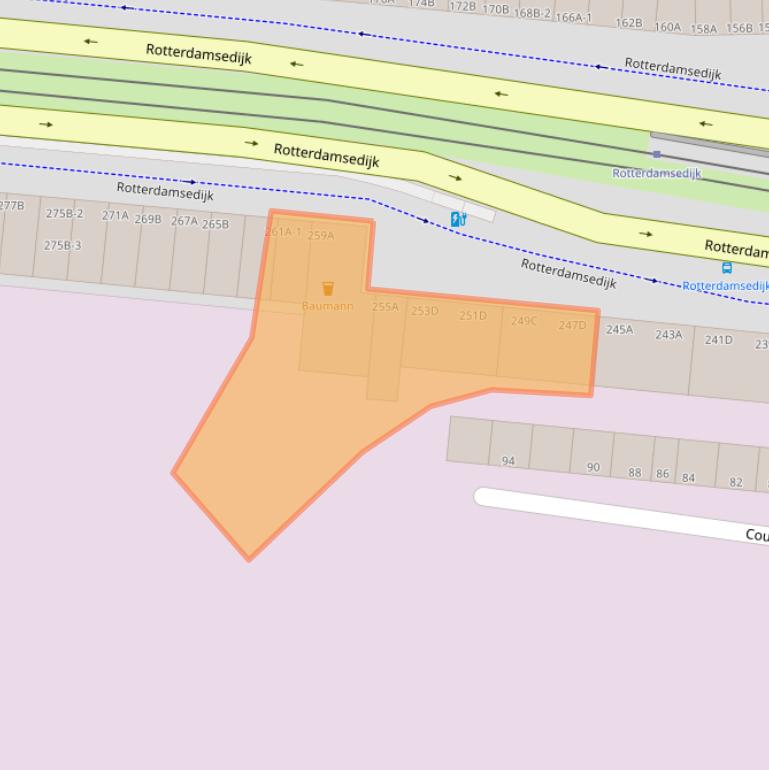Click house number 243A
The width and height of the screenshot is (769, 770).
click(x=668, y=335)
